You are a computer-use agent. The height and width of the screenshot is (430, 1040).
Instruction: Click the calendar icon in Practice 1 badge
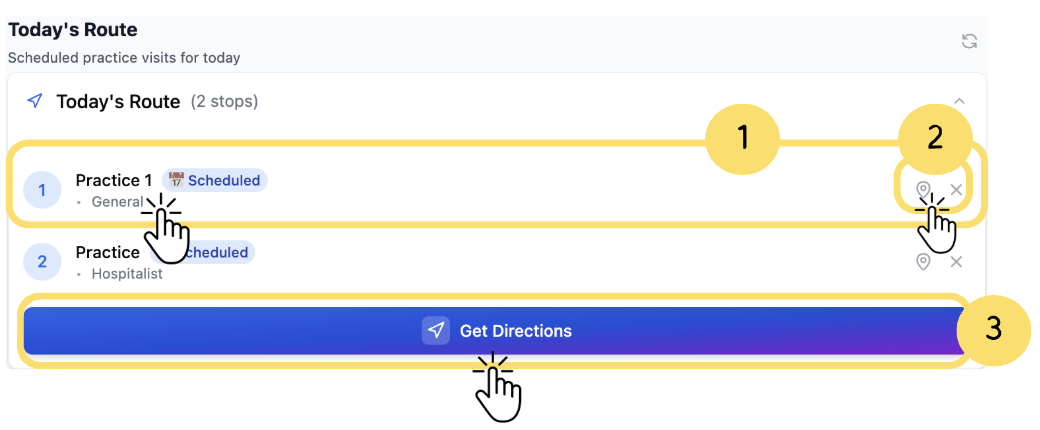[x=176, y=181]
